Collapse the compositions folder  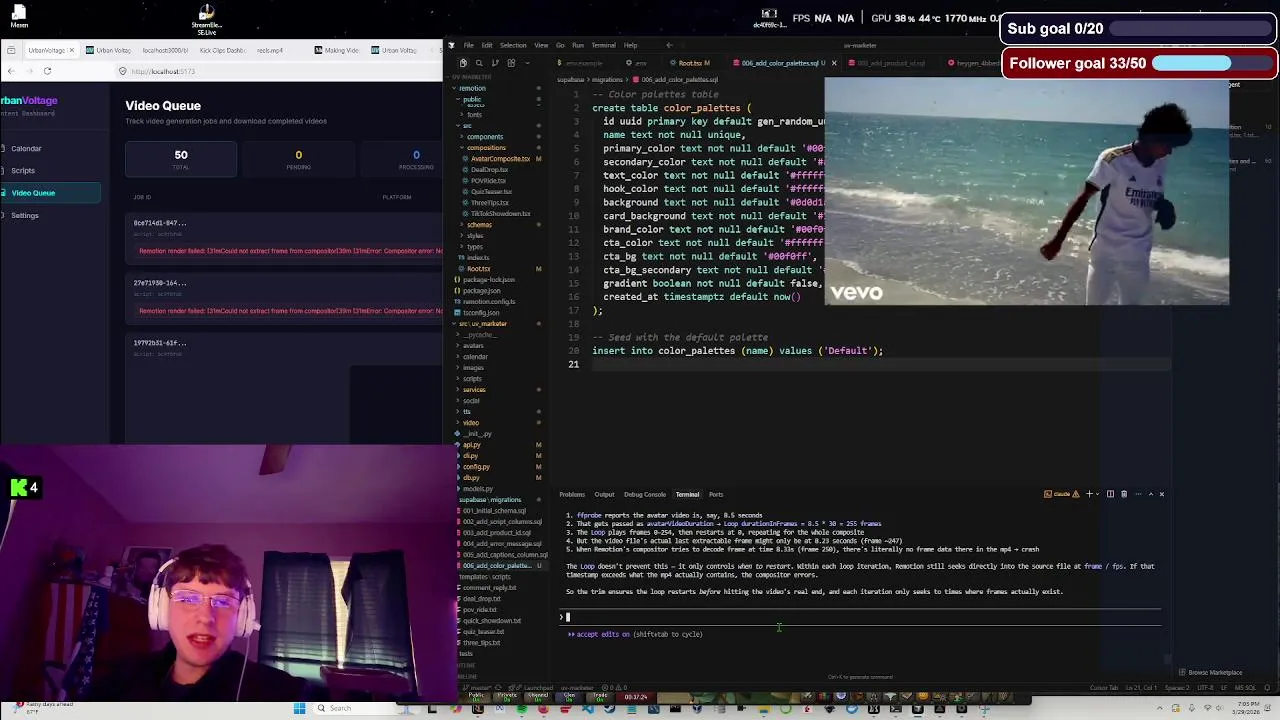[x=486, y=148]
